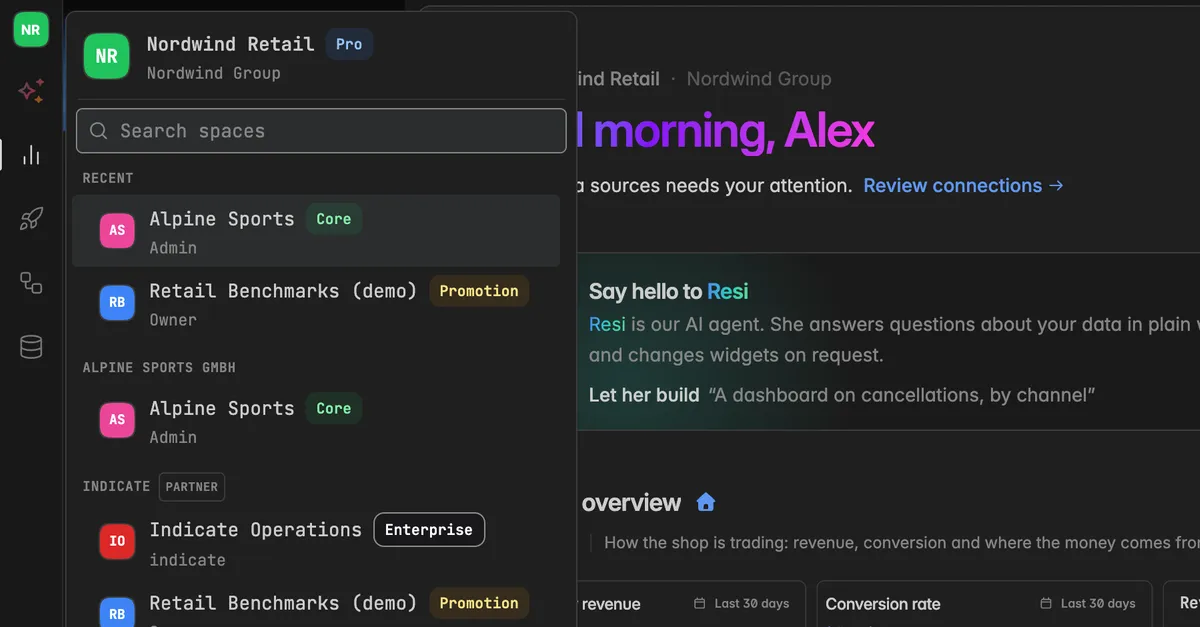Open the database data sources sidebar icon
This screenshot has width=1200, height=627.
click(x=31, y=347)
